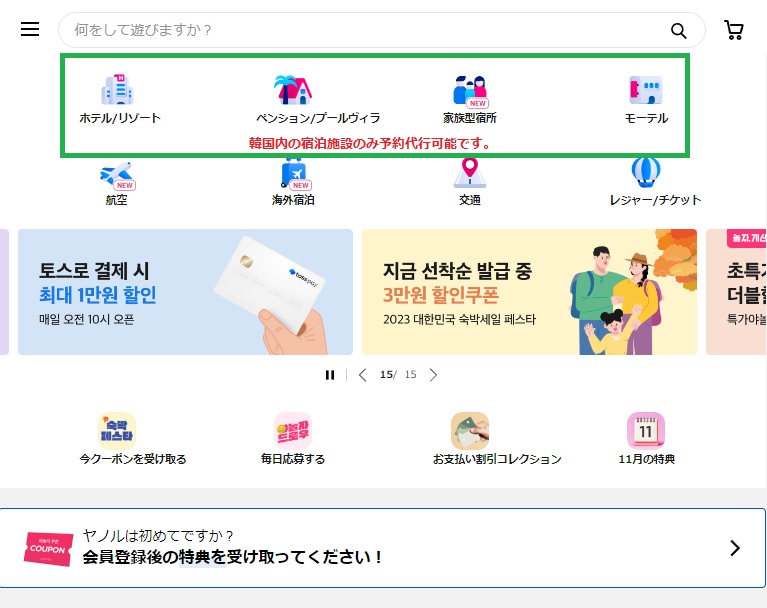767x608 pixels.
Task: Open the レジャー/チケット category
Action: [646, 173]
